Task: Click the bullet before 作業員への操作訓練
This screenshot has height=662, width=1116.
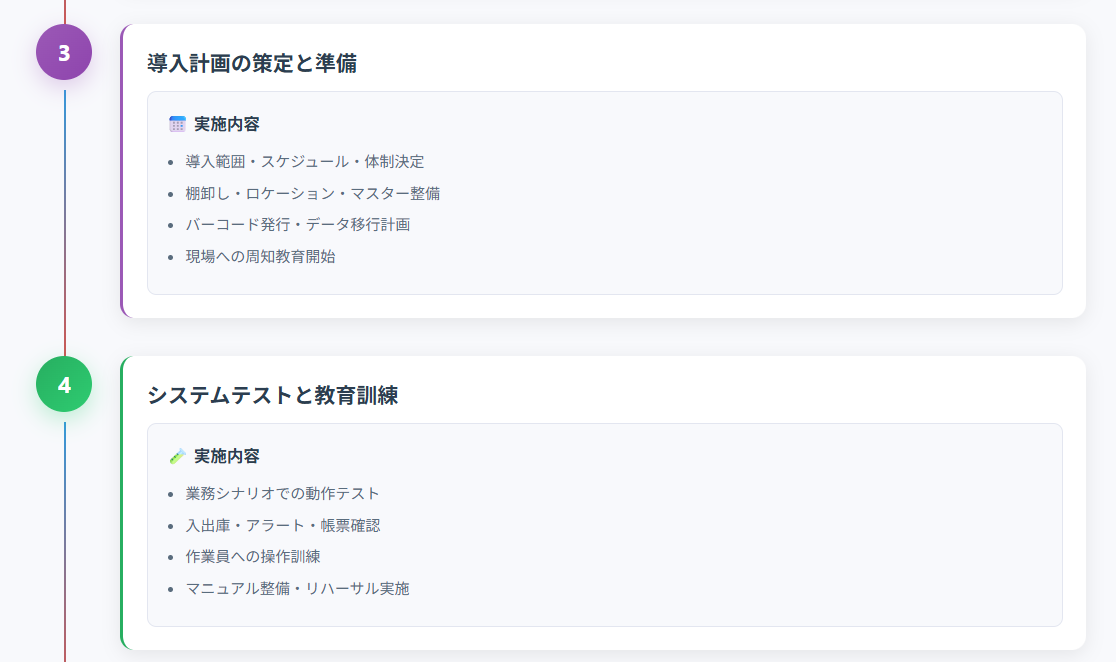Action: point(171,557)
